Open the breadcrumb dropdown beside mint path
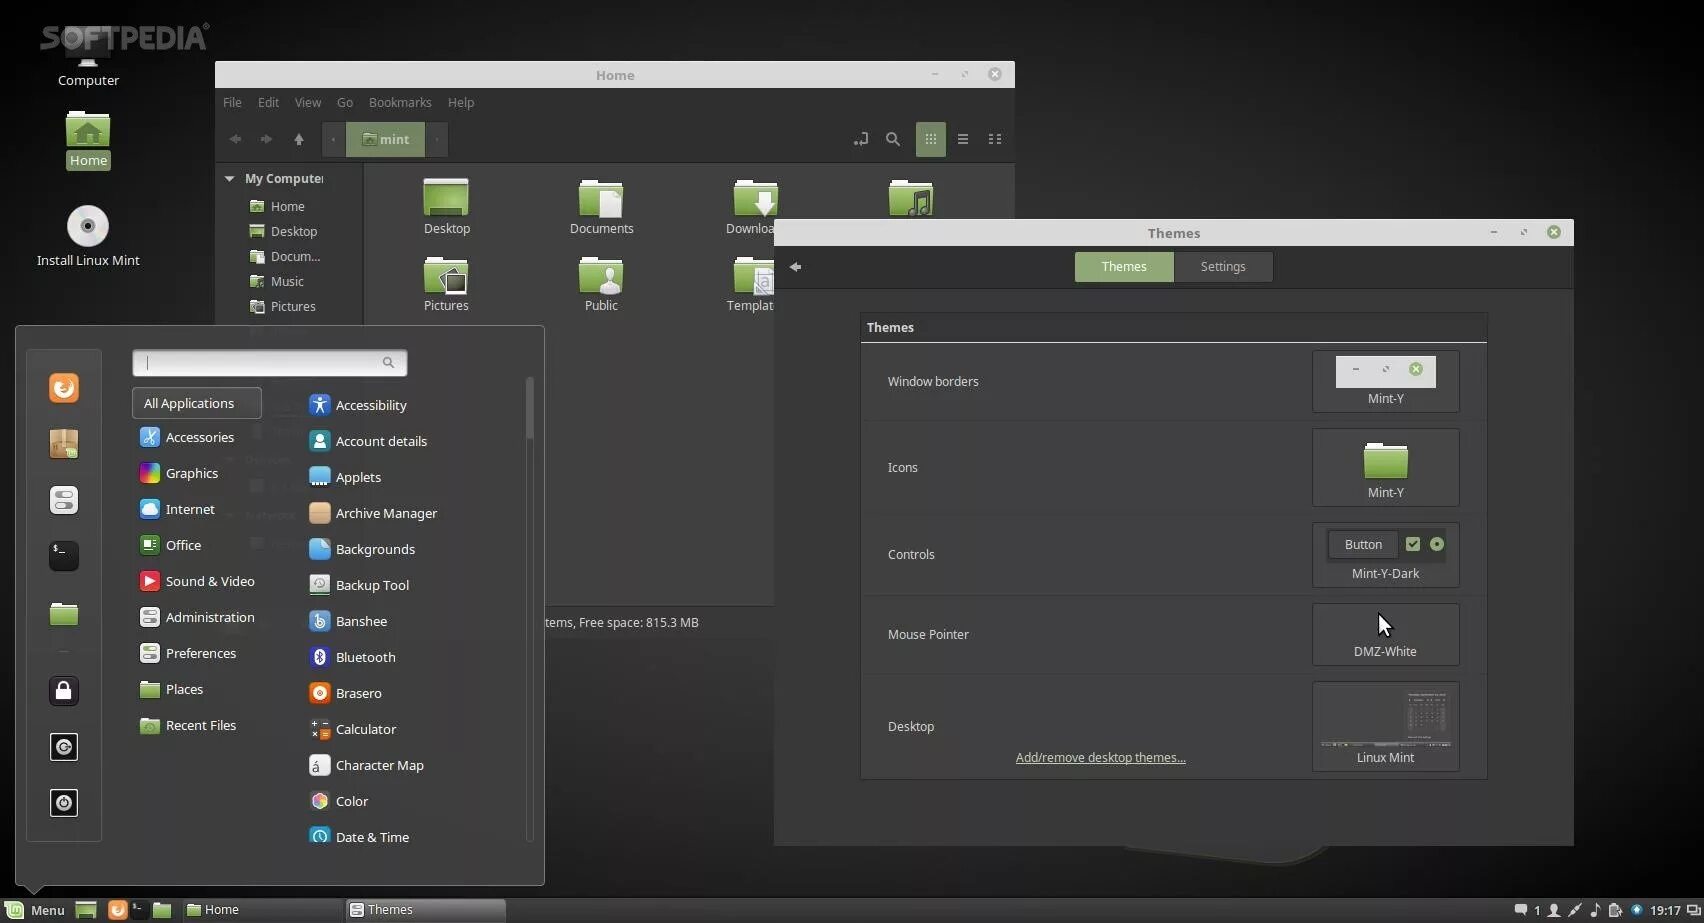The height and width of the screenshot is (923, 1704). pyautogui.click(x=437, y=139)
